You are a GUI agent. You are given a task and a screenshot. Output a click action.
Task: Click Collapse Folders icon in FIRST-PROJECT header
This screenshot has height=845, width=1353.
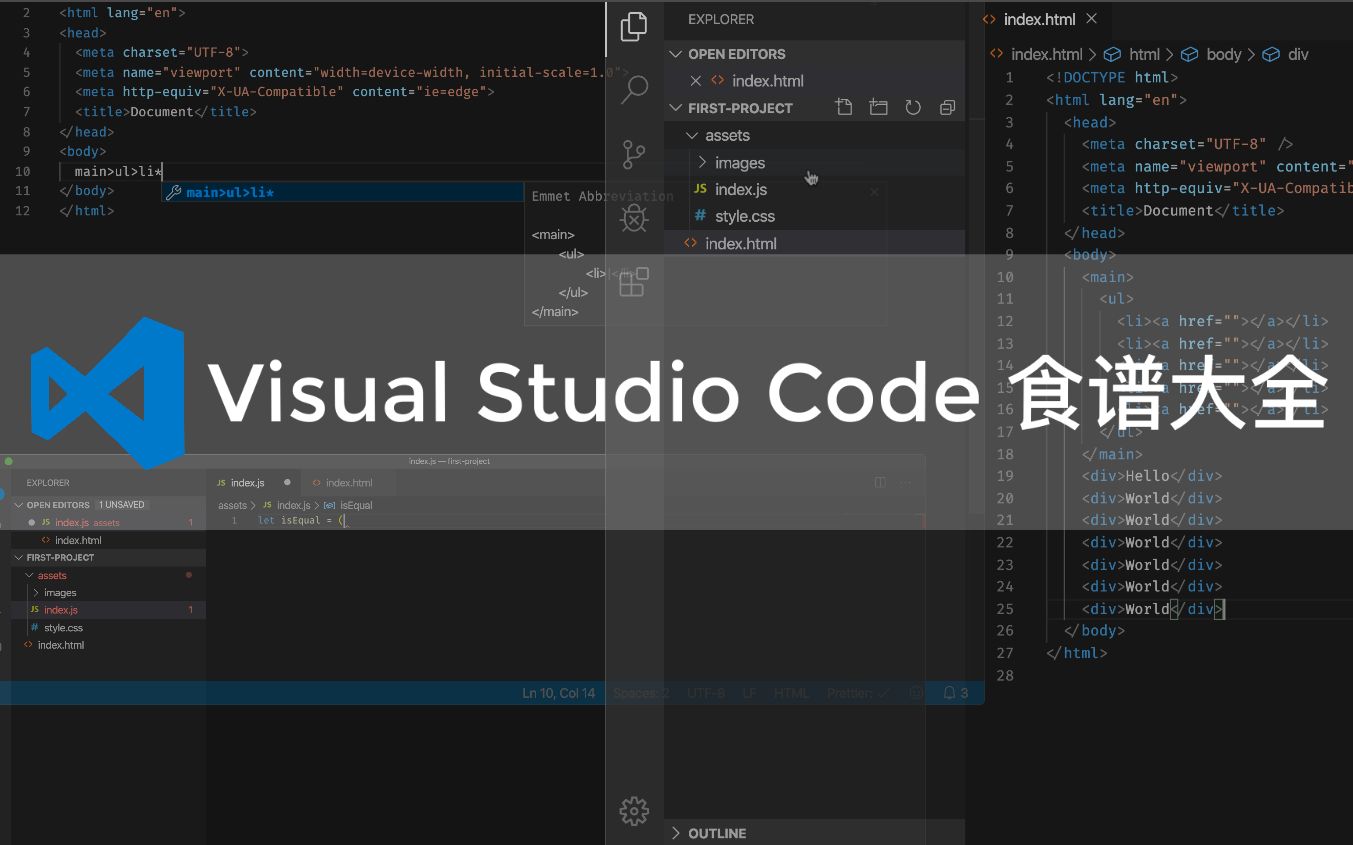(x=947, y=107)
